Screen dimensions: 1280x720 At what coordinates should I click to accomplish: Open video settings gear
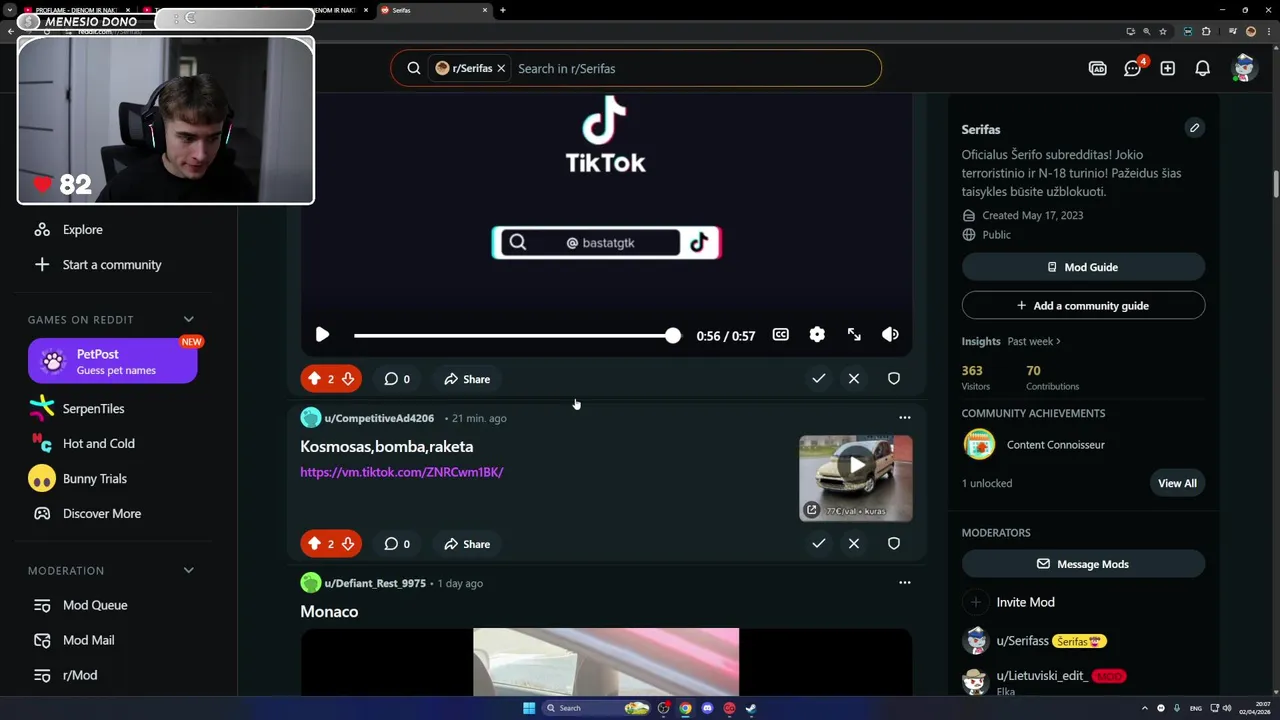pyautogui.click(x=817, y=335)
